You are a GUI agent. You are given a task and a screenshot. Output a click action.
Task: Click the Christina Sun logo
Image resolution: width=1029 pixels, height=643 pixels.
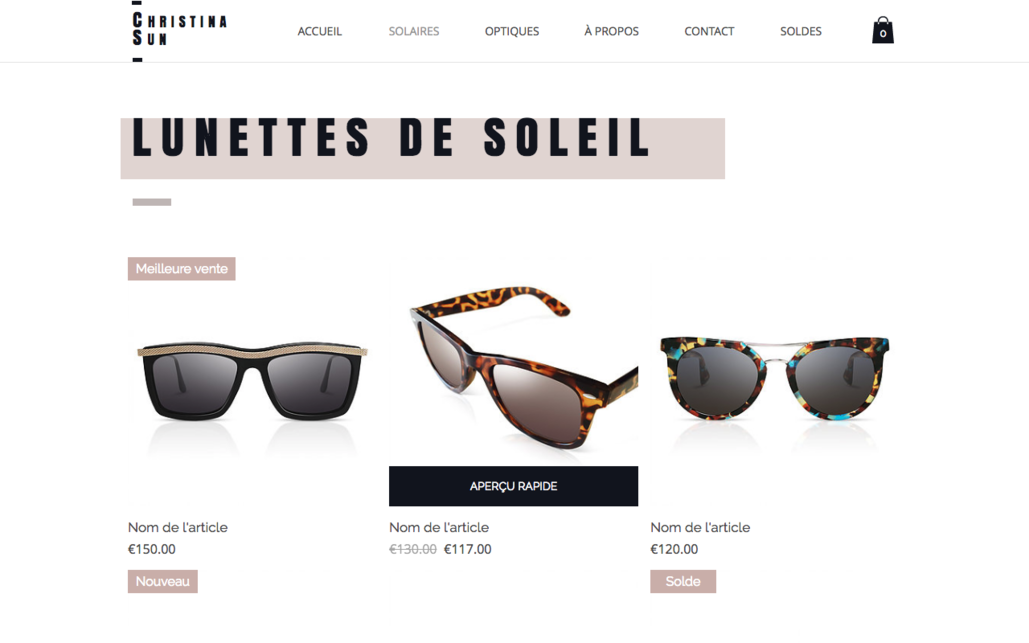(x=180, y=30)
